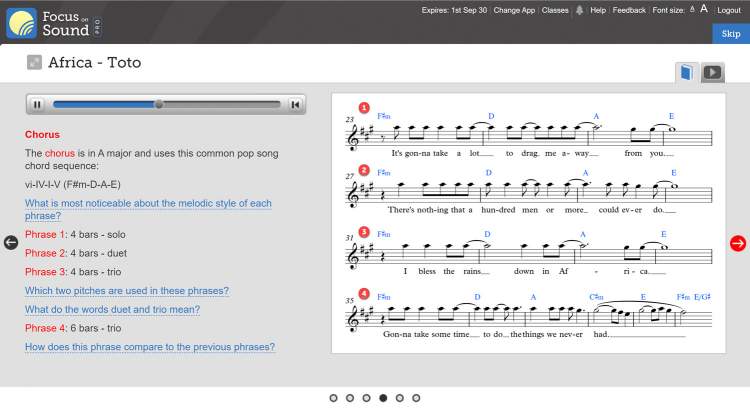Open the Feedback link
750x411 pixels.
point(629,10)
